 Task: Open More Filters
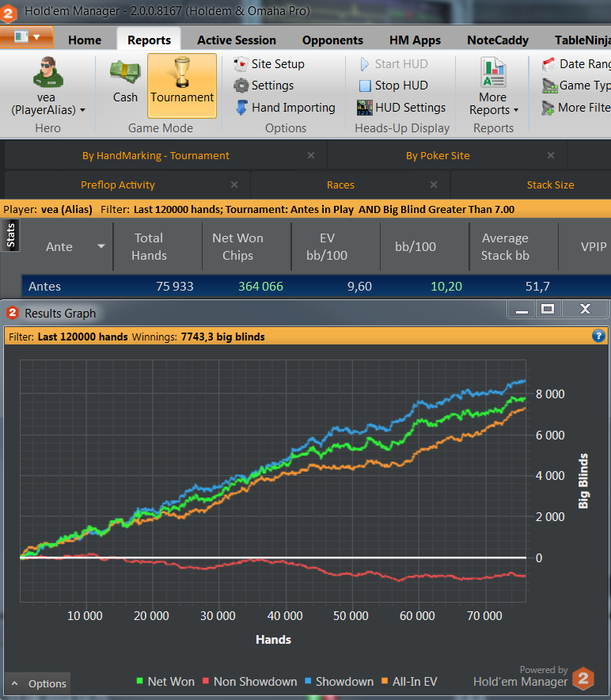tap(576, 108)
